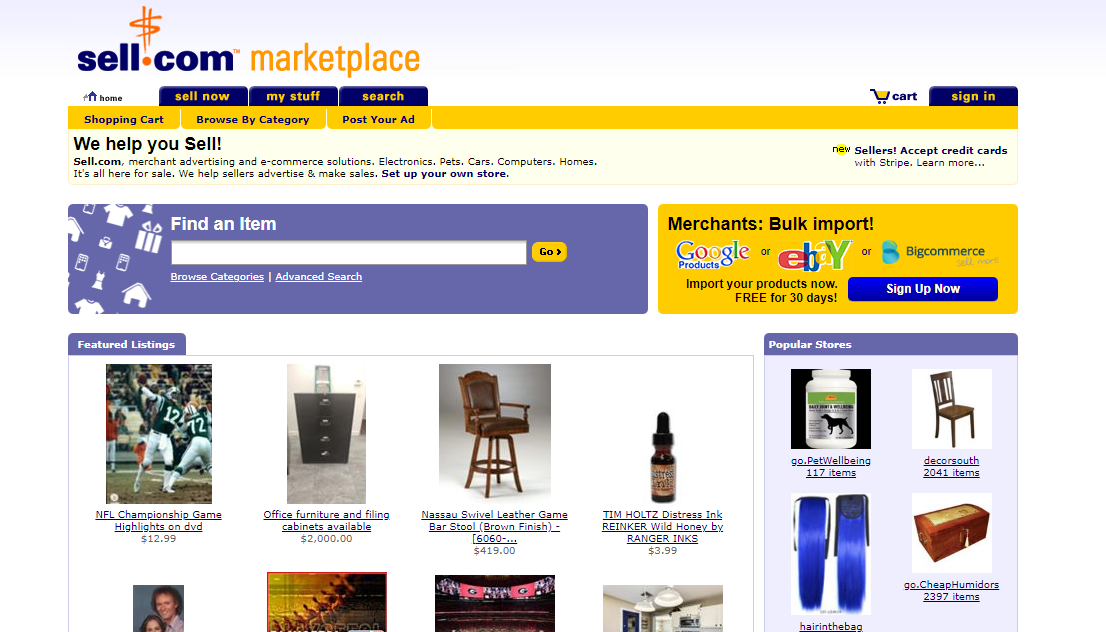Screen dimensions: 1106x632
Task: Click the sign in button
Action: tap(973, 96)
